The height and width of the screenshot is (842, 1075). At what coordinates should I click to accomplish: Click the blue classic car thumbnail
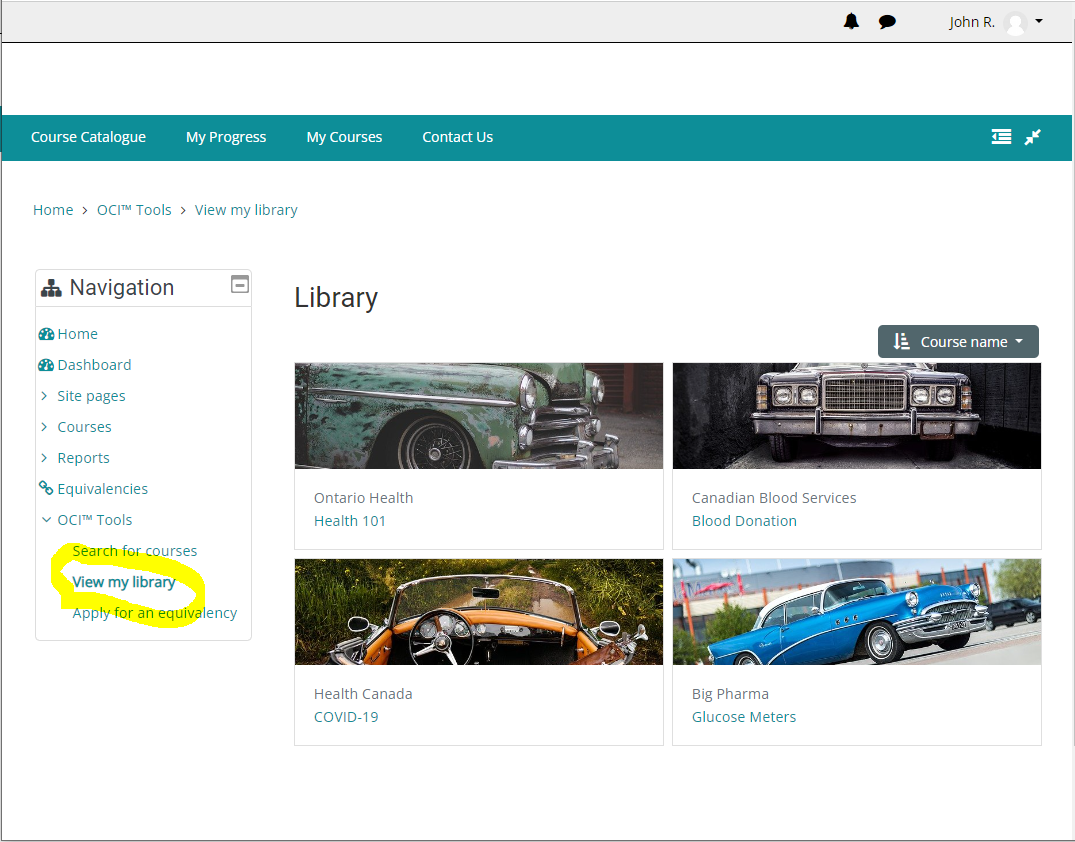(856, 612)
